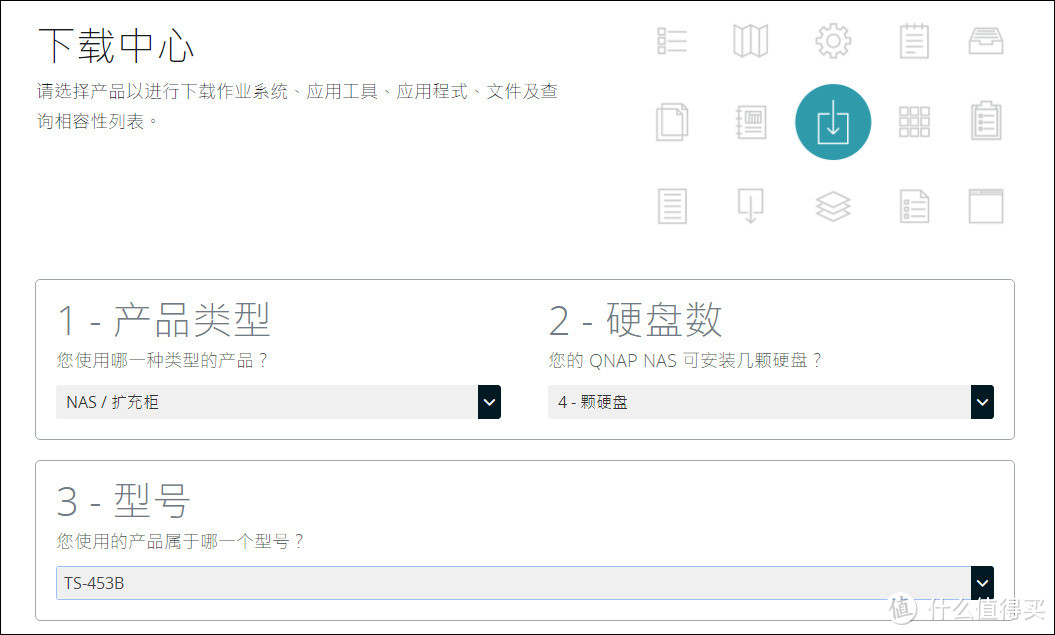Open the product type dropdown arrow

(x=489, y=402)
